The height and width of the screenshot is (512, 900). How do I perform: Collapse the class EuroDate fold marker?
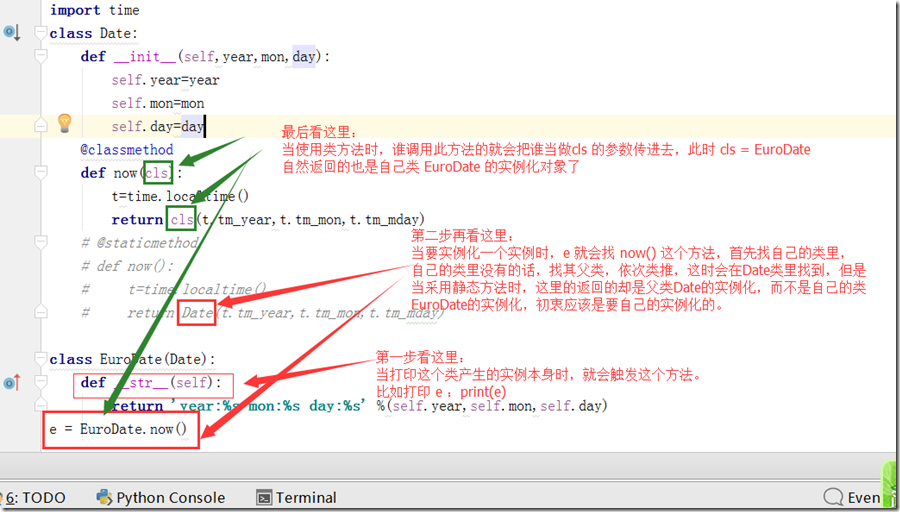pyautogui.click(x=41, y=359)
